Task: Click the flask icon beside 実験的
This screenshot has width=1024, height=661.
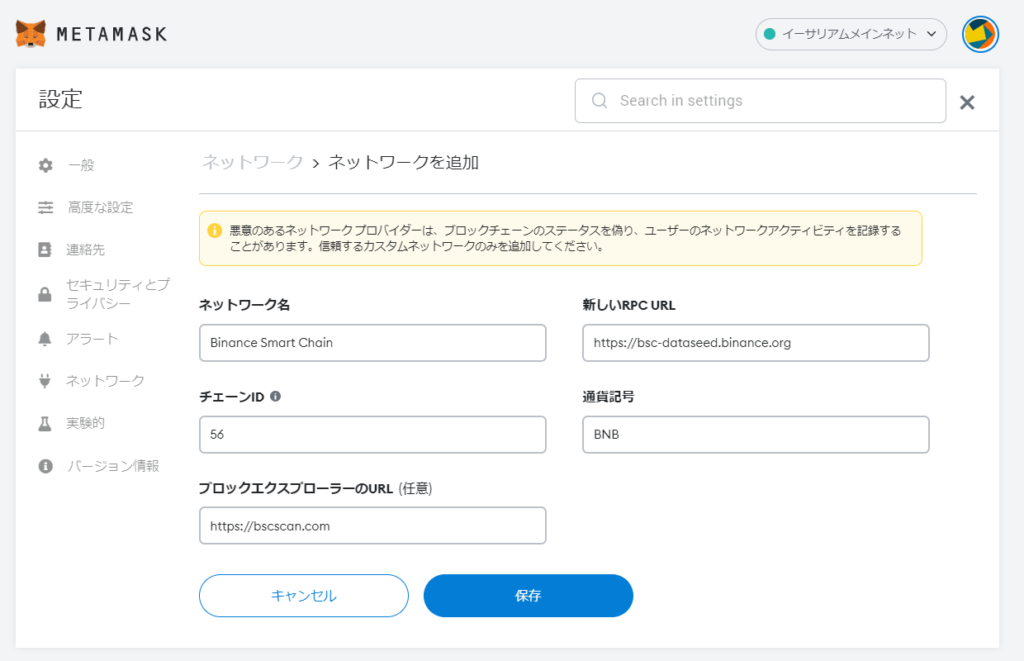Action: click(x=45, y=423)
